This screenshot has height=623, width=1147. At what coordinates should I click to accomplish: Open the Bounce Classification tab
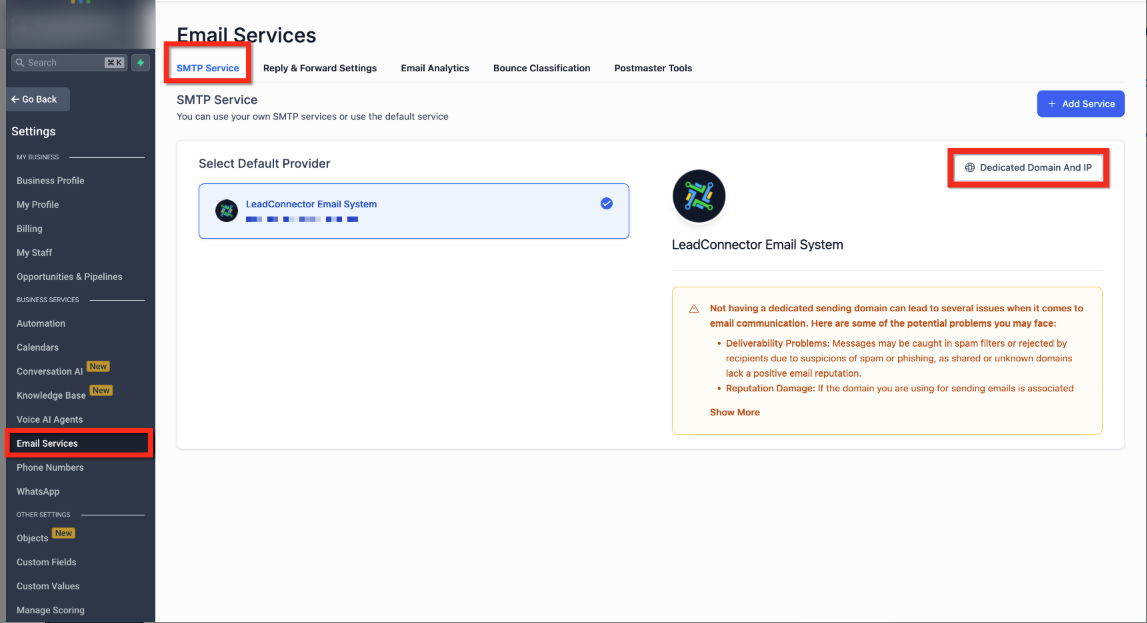pyautogui.click(x=541, y=68)
